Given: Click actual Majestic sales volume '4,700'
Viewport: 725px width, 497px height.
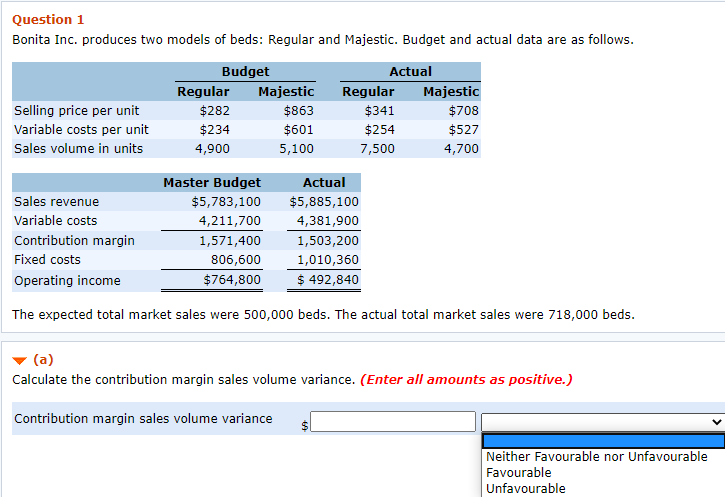Looking at the screenshot, I should (461, 149).
